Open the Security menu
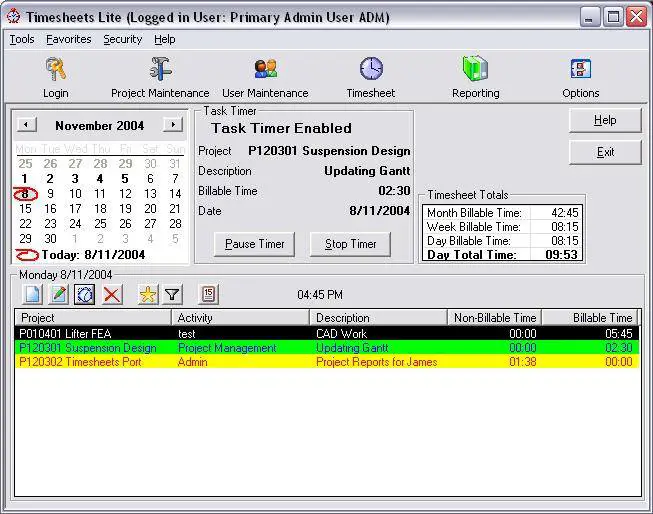 122,39
